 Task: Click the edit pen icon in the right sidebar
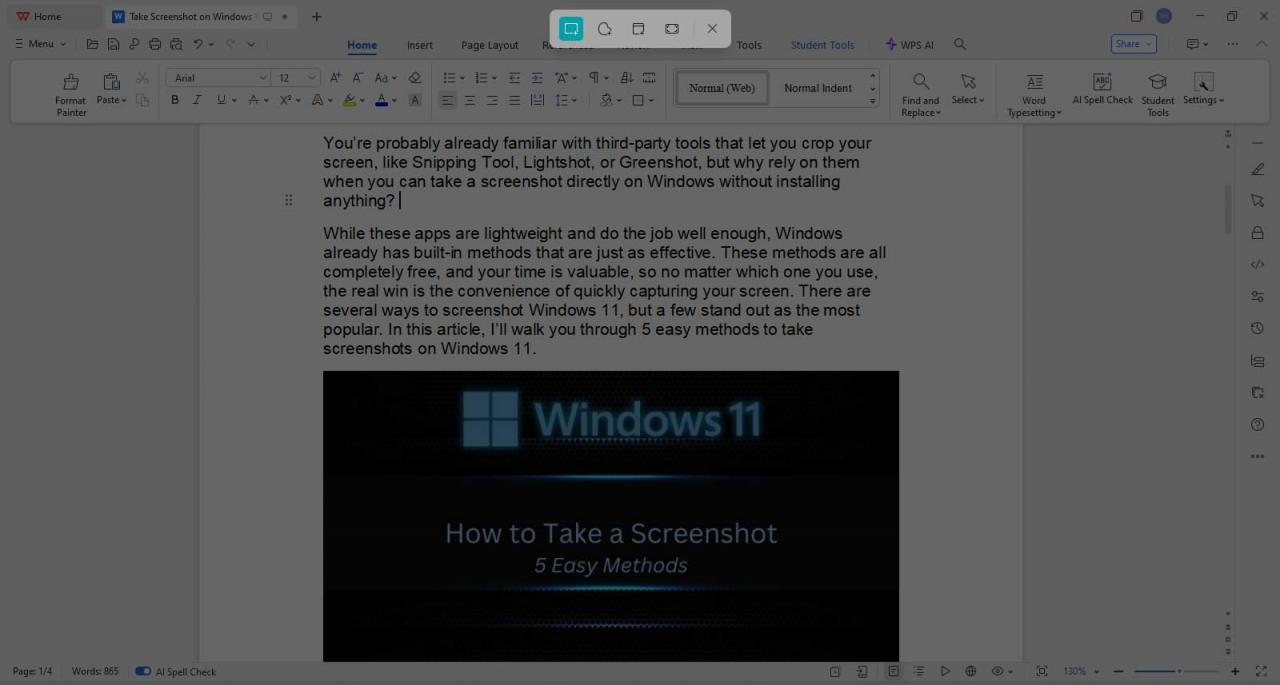[1257, 168]
